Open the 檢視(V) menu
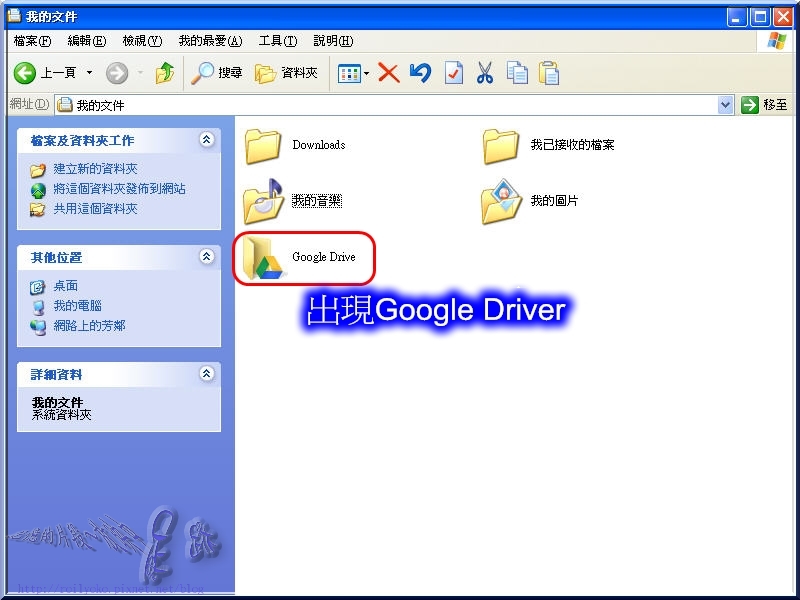The width and height of the screenshot is (800, 600). [142, 41]
